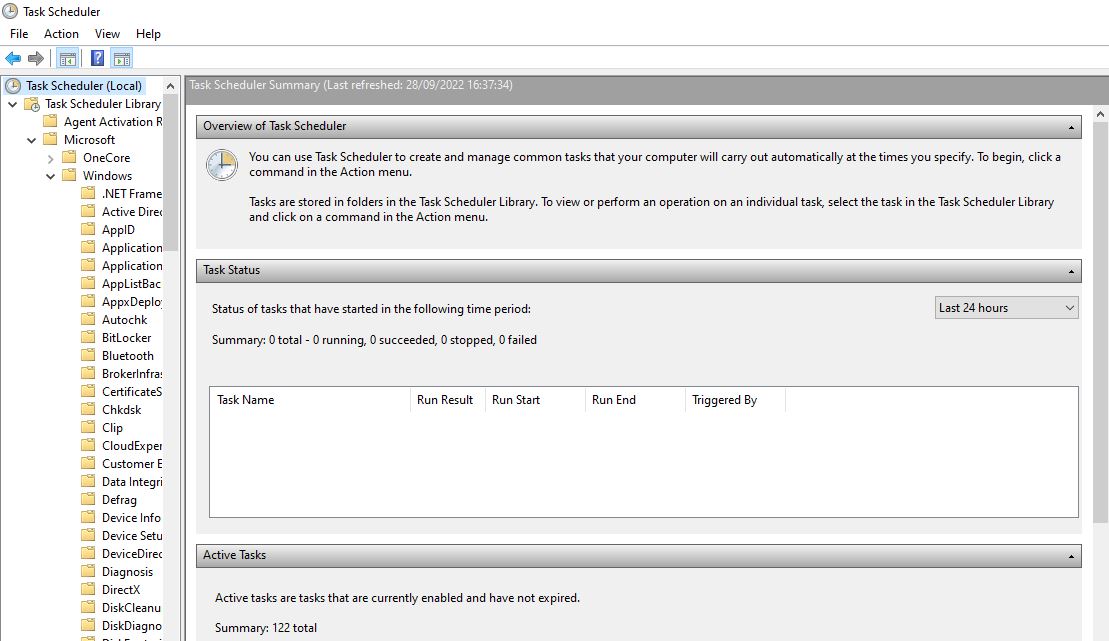1109x641 pixels.
Task: Toggle the Show/Hide Action Pane toolbar icon
Action: coord(122,57)
